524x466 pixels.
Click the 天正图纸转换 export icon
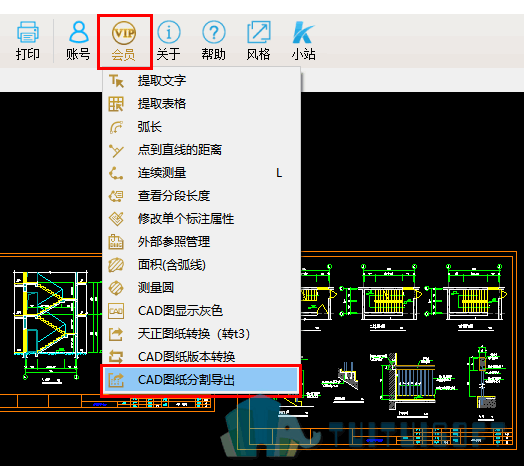pyautogui.click(x=116, y=334)
